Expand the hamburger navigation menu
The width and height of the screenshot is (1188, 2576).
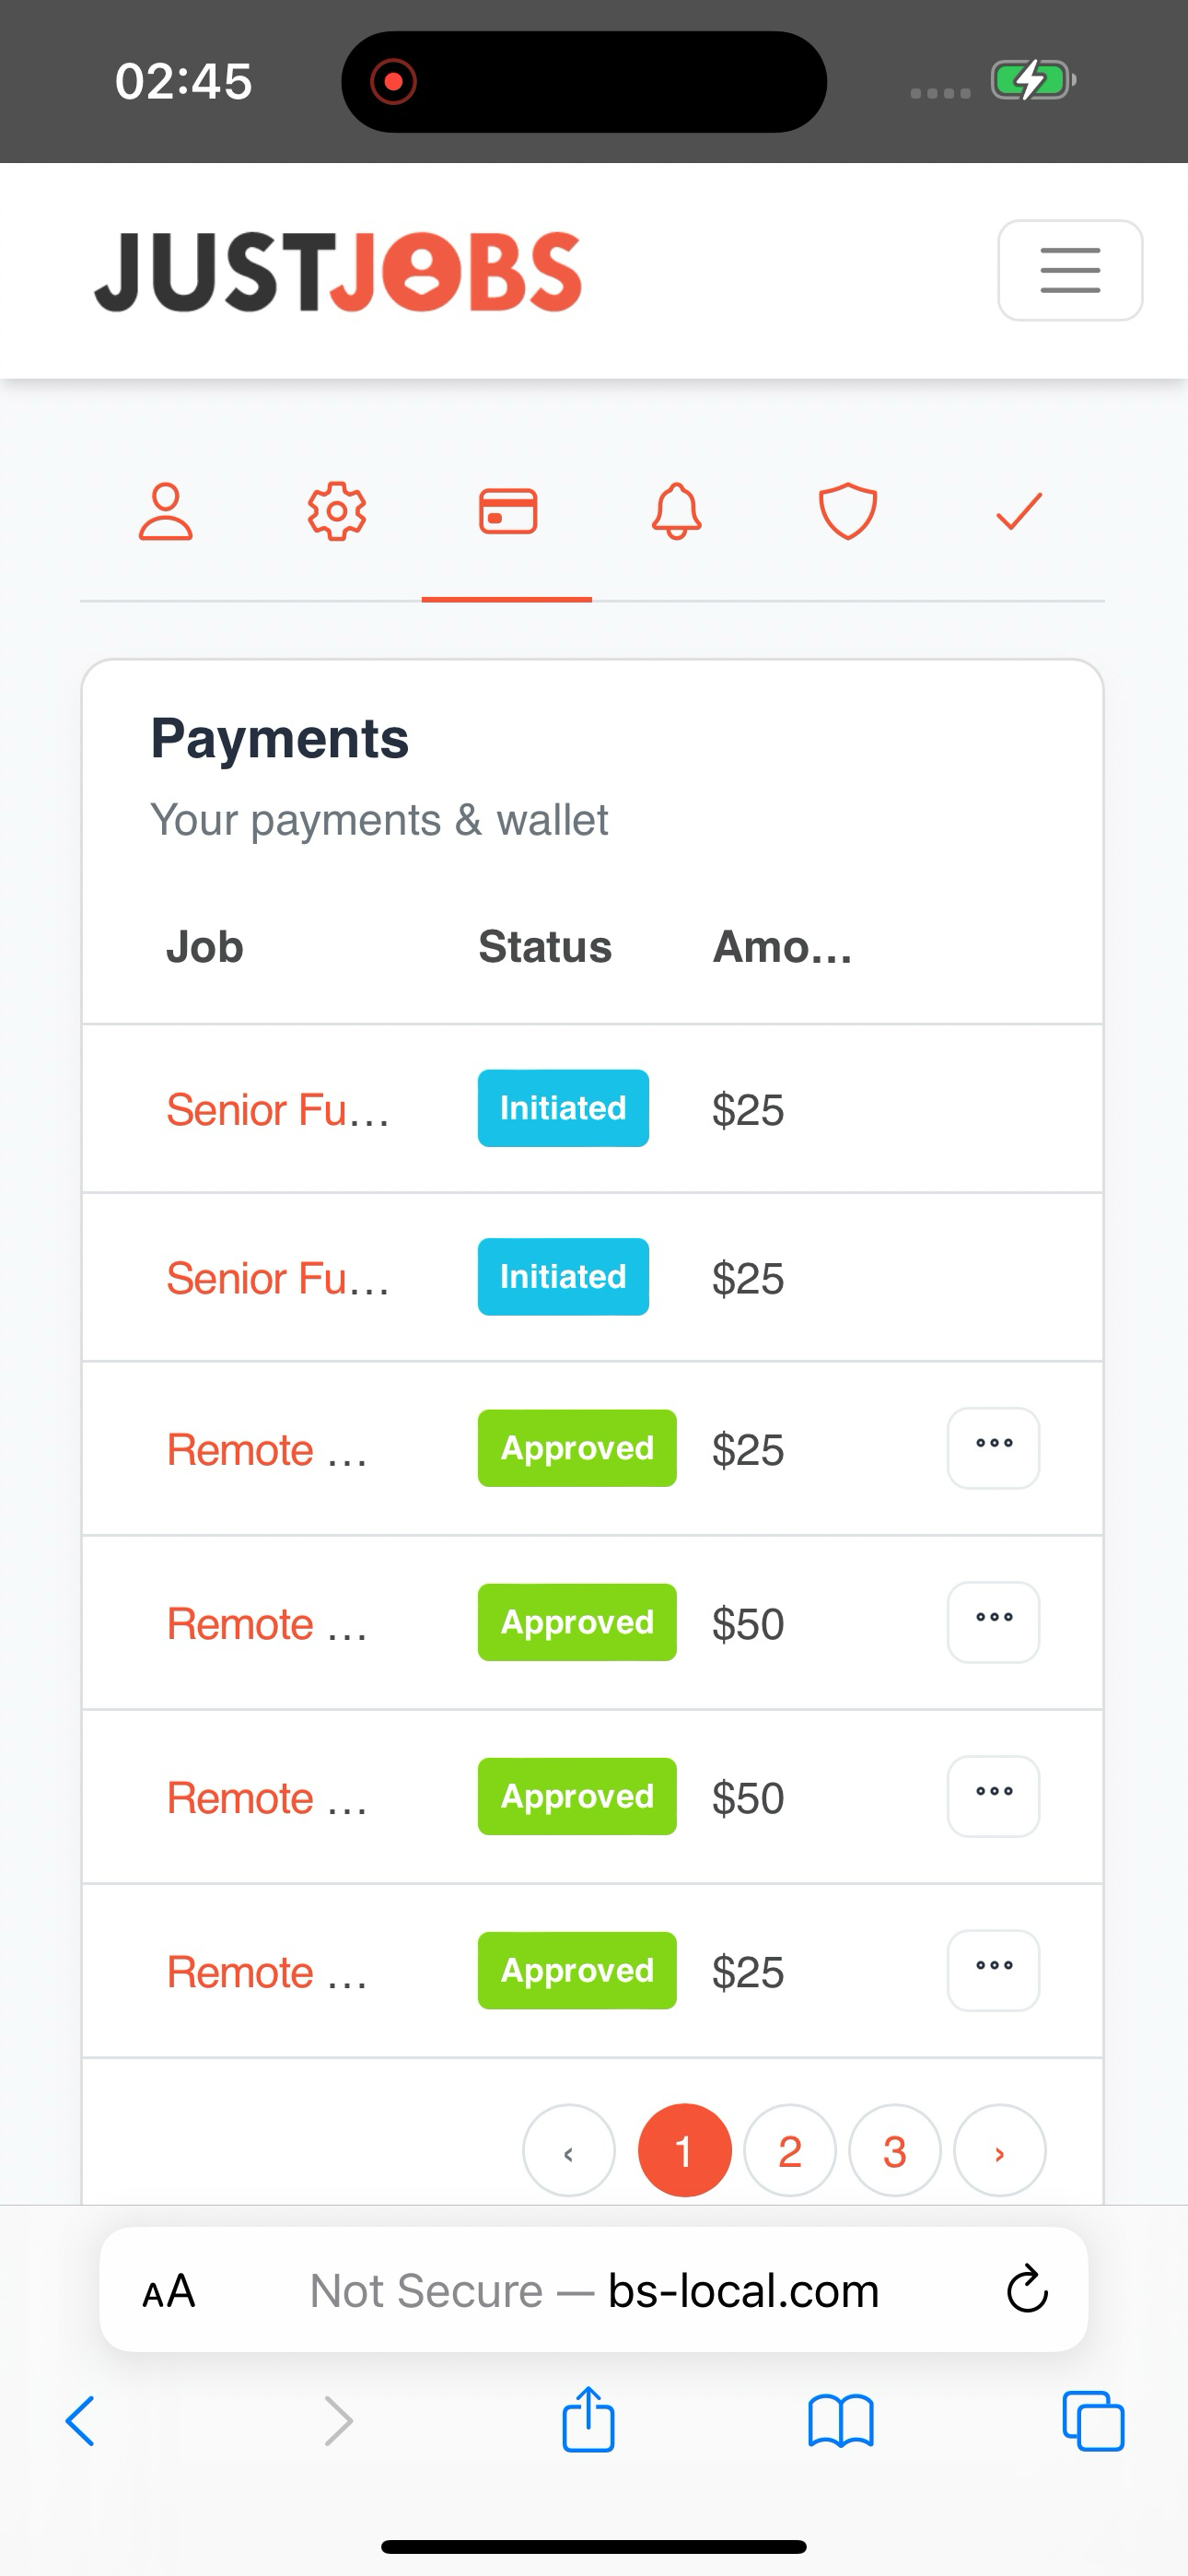1070,270
